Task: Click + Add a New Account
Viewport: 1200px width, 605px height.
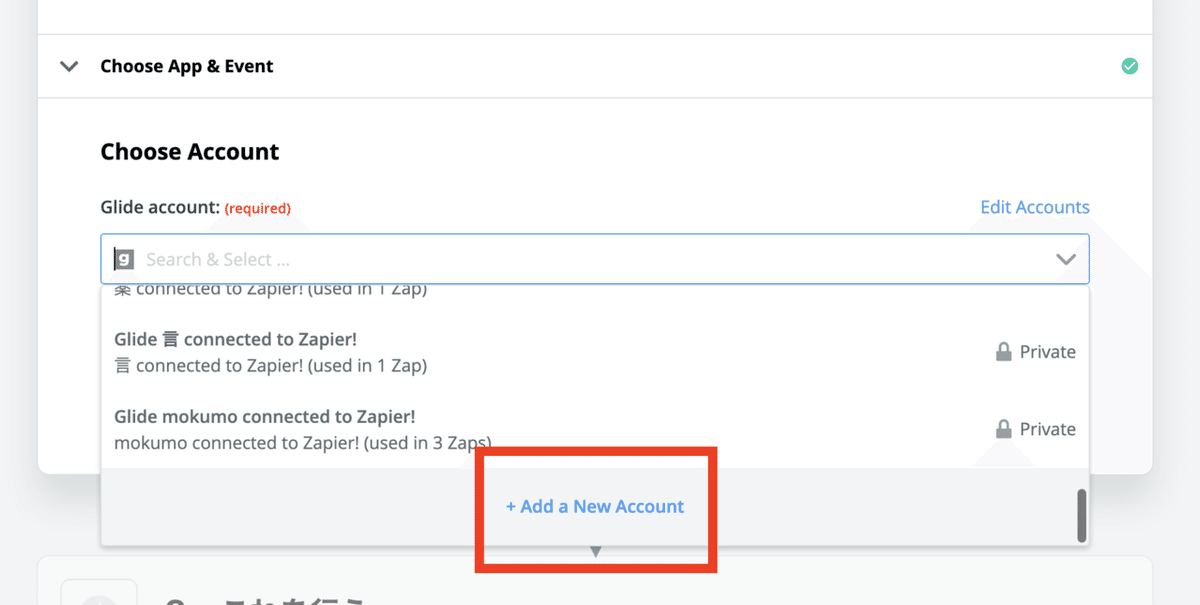Action: pos(595,506)
